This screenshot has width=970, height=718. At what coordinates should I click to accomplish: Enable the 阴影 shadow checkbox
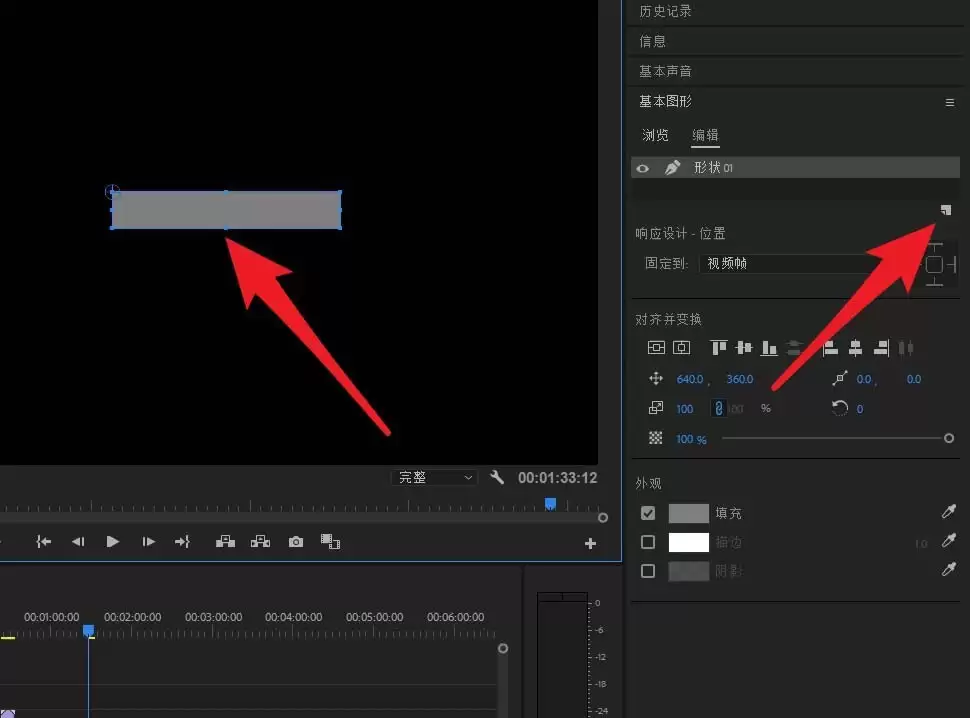point(648,571)
